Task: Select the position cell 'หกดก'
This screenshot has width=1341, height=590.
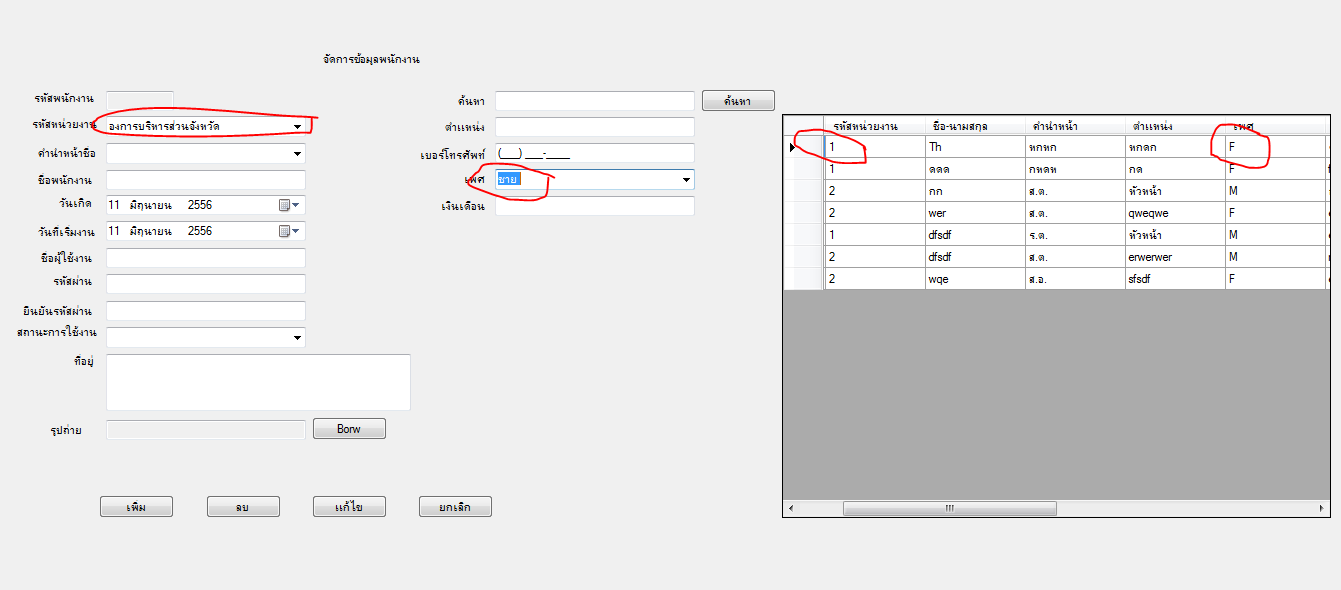Action: pyautogui.click(x=1176, y=147)
